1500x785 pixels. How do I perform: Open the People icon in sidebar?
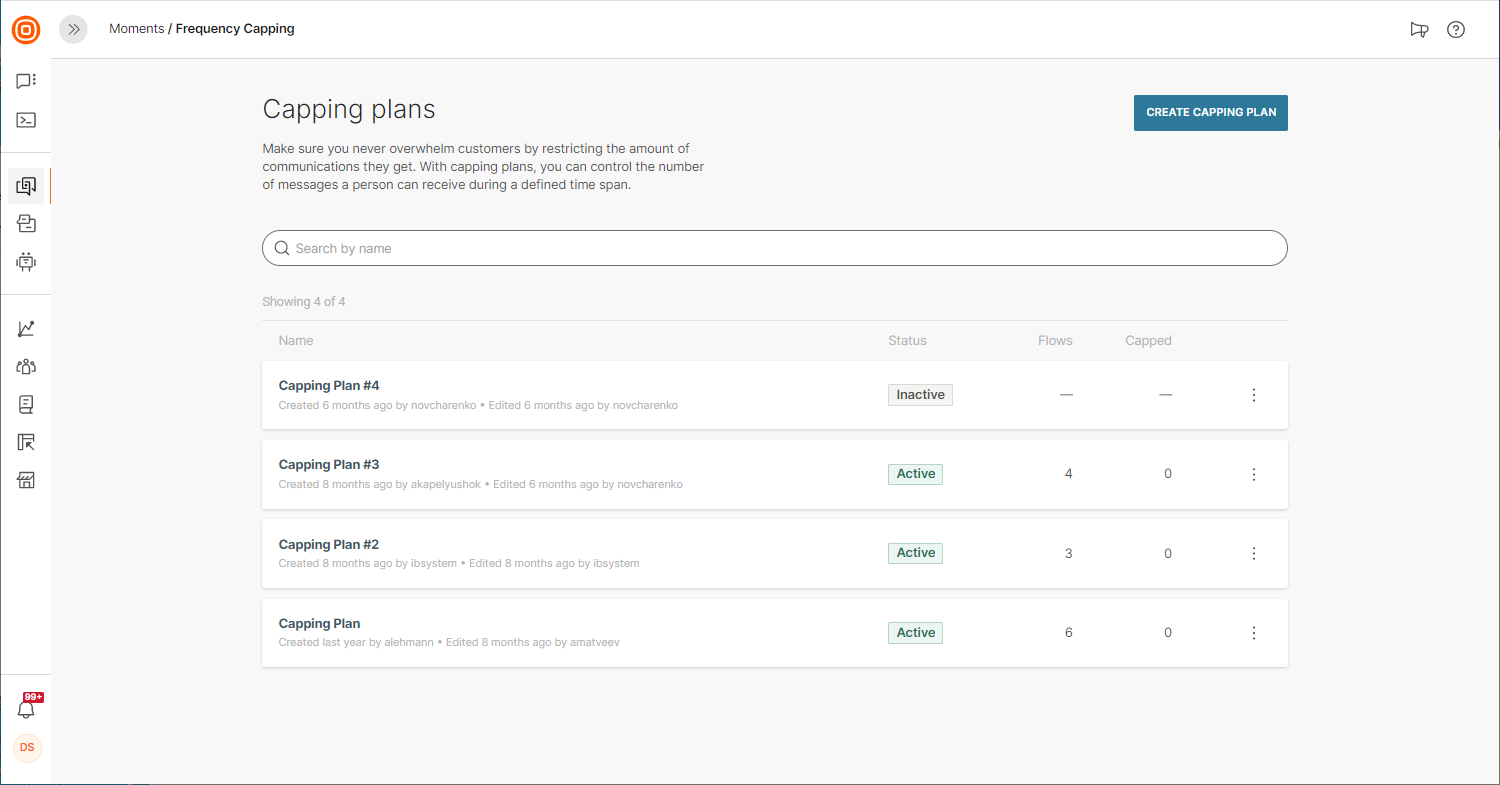pyautogui.click(x=26, y=367)
